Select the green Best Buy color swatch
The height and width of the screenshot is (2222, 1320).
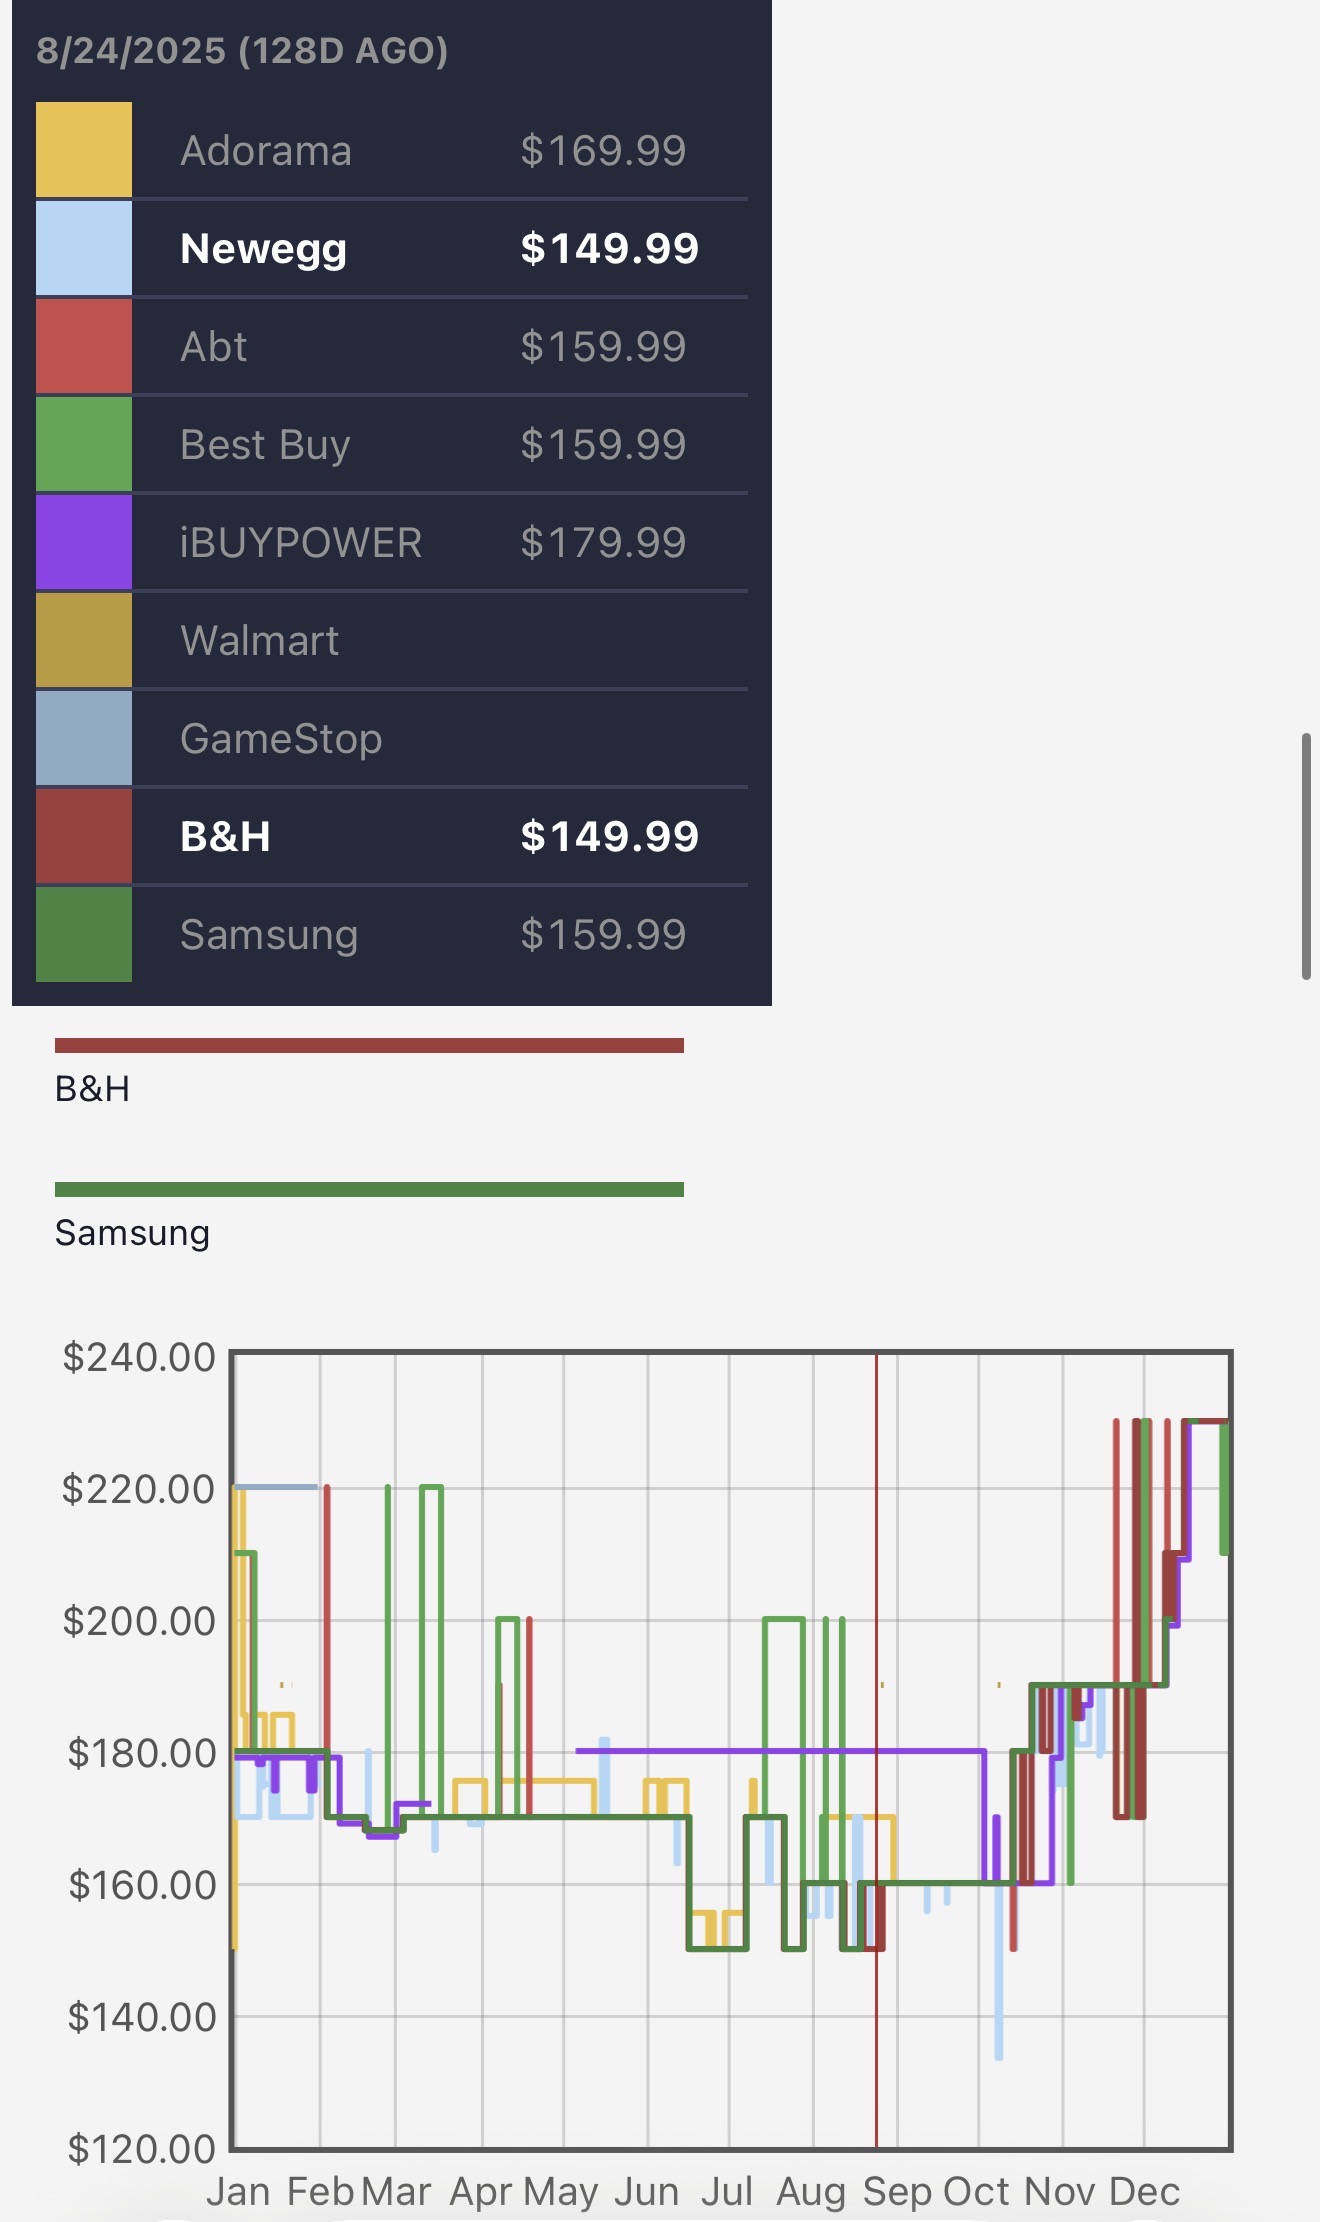point(84,444)
